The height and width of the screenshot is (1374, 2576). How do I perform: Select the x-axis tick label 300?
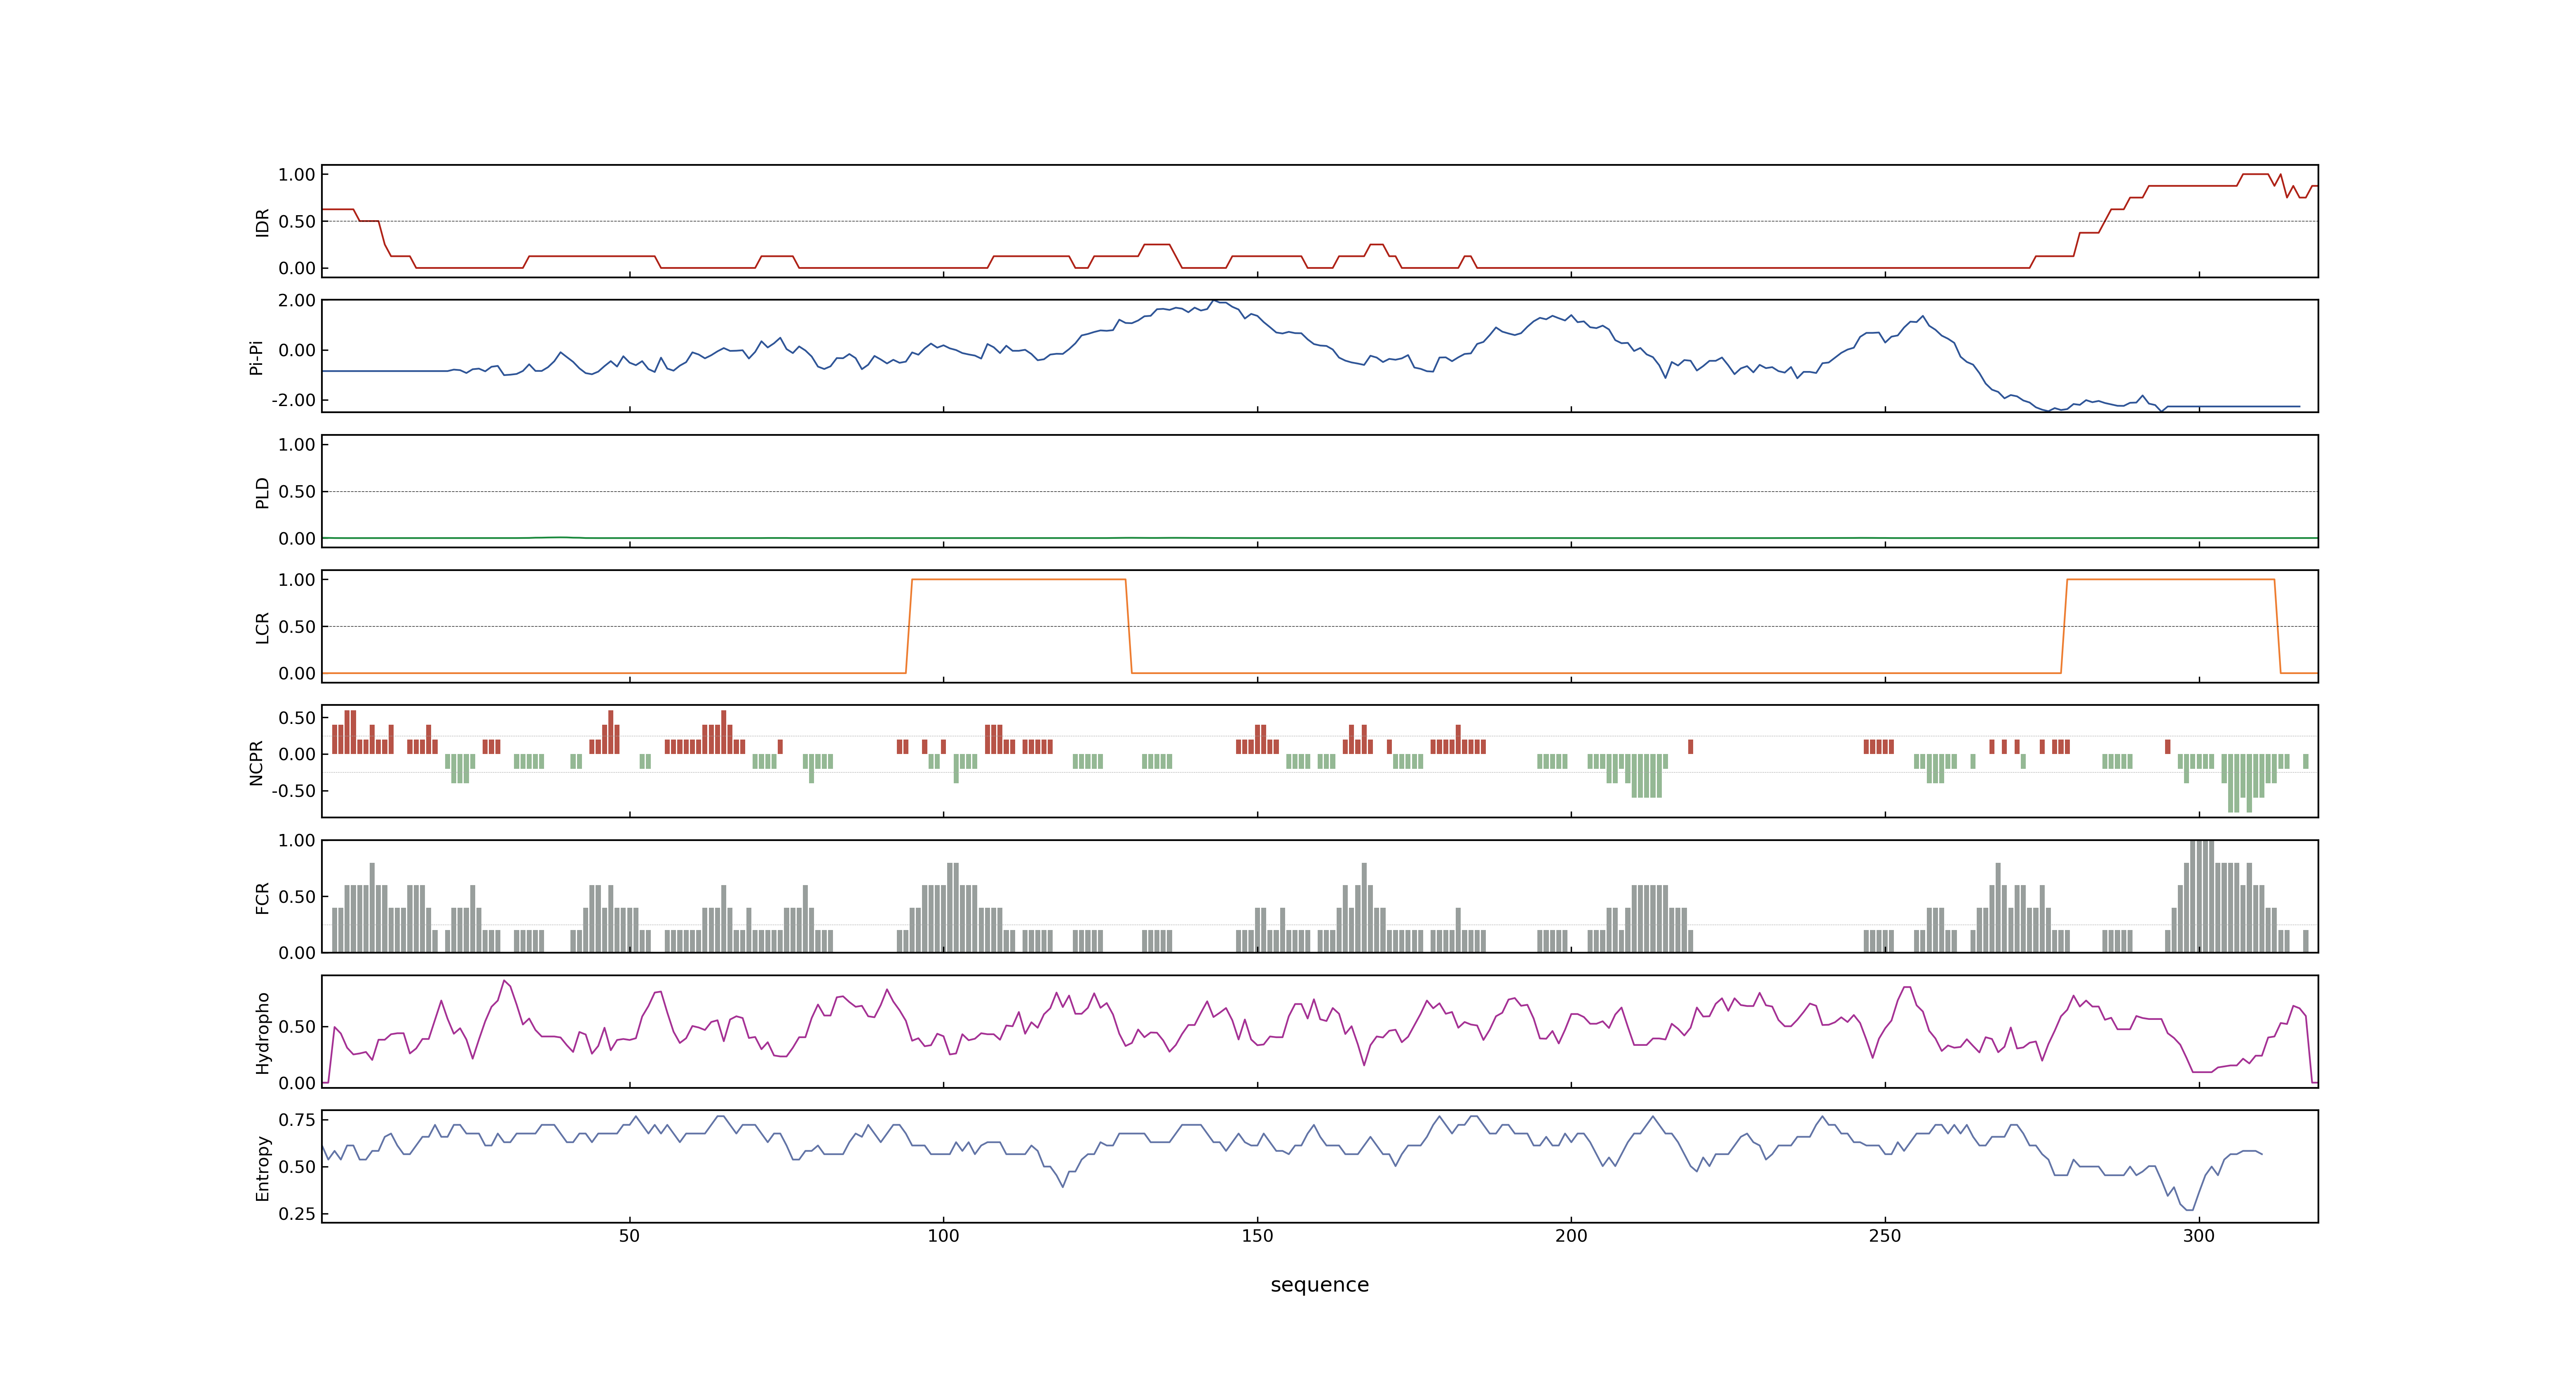tap(2199, 1236)
